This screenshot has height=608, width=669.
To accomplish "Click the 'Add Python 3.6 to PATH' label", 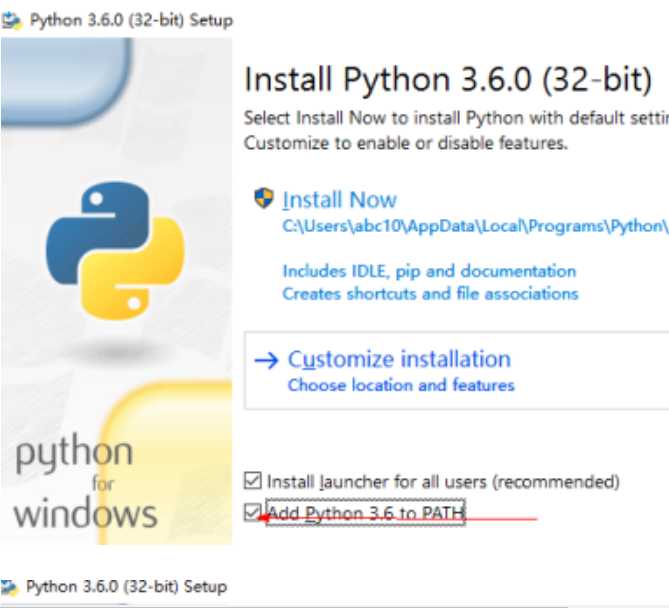I will (365, 513).
